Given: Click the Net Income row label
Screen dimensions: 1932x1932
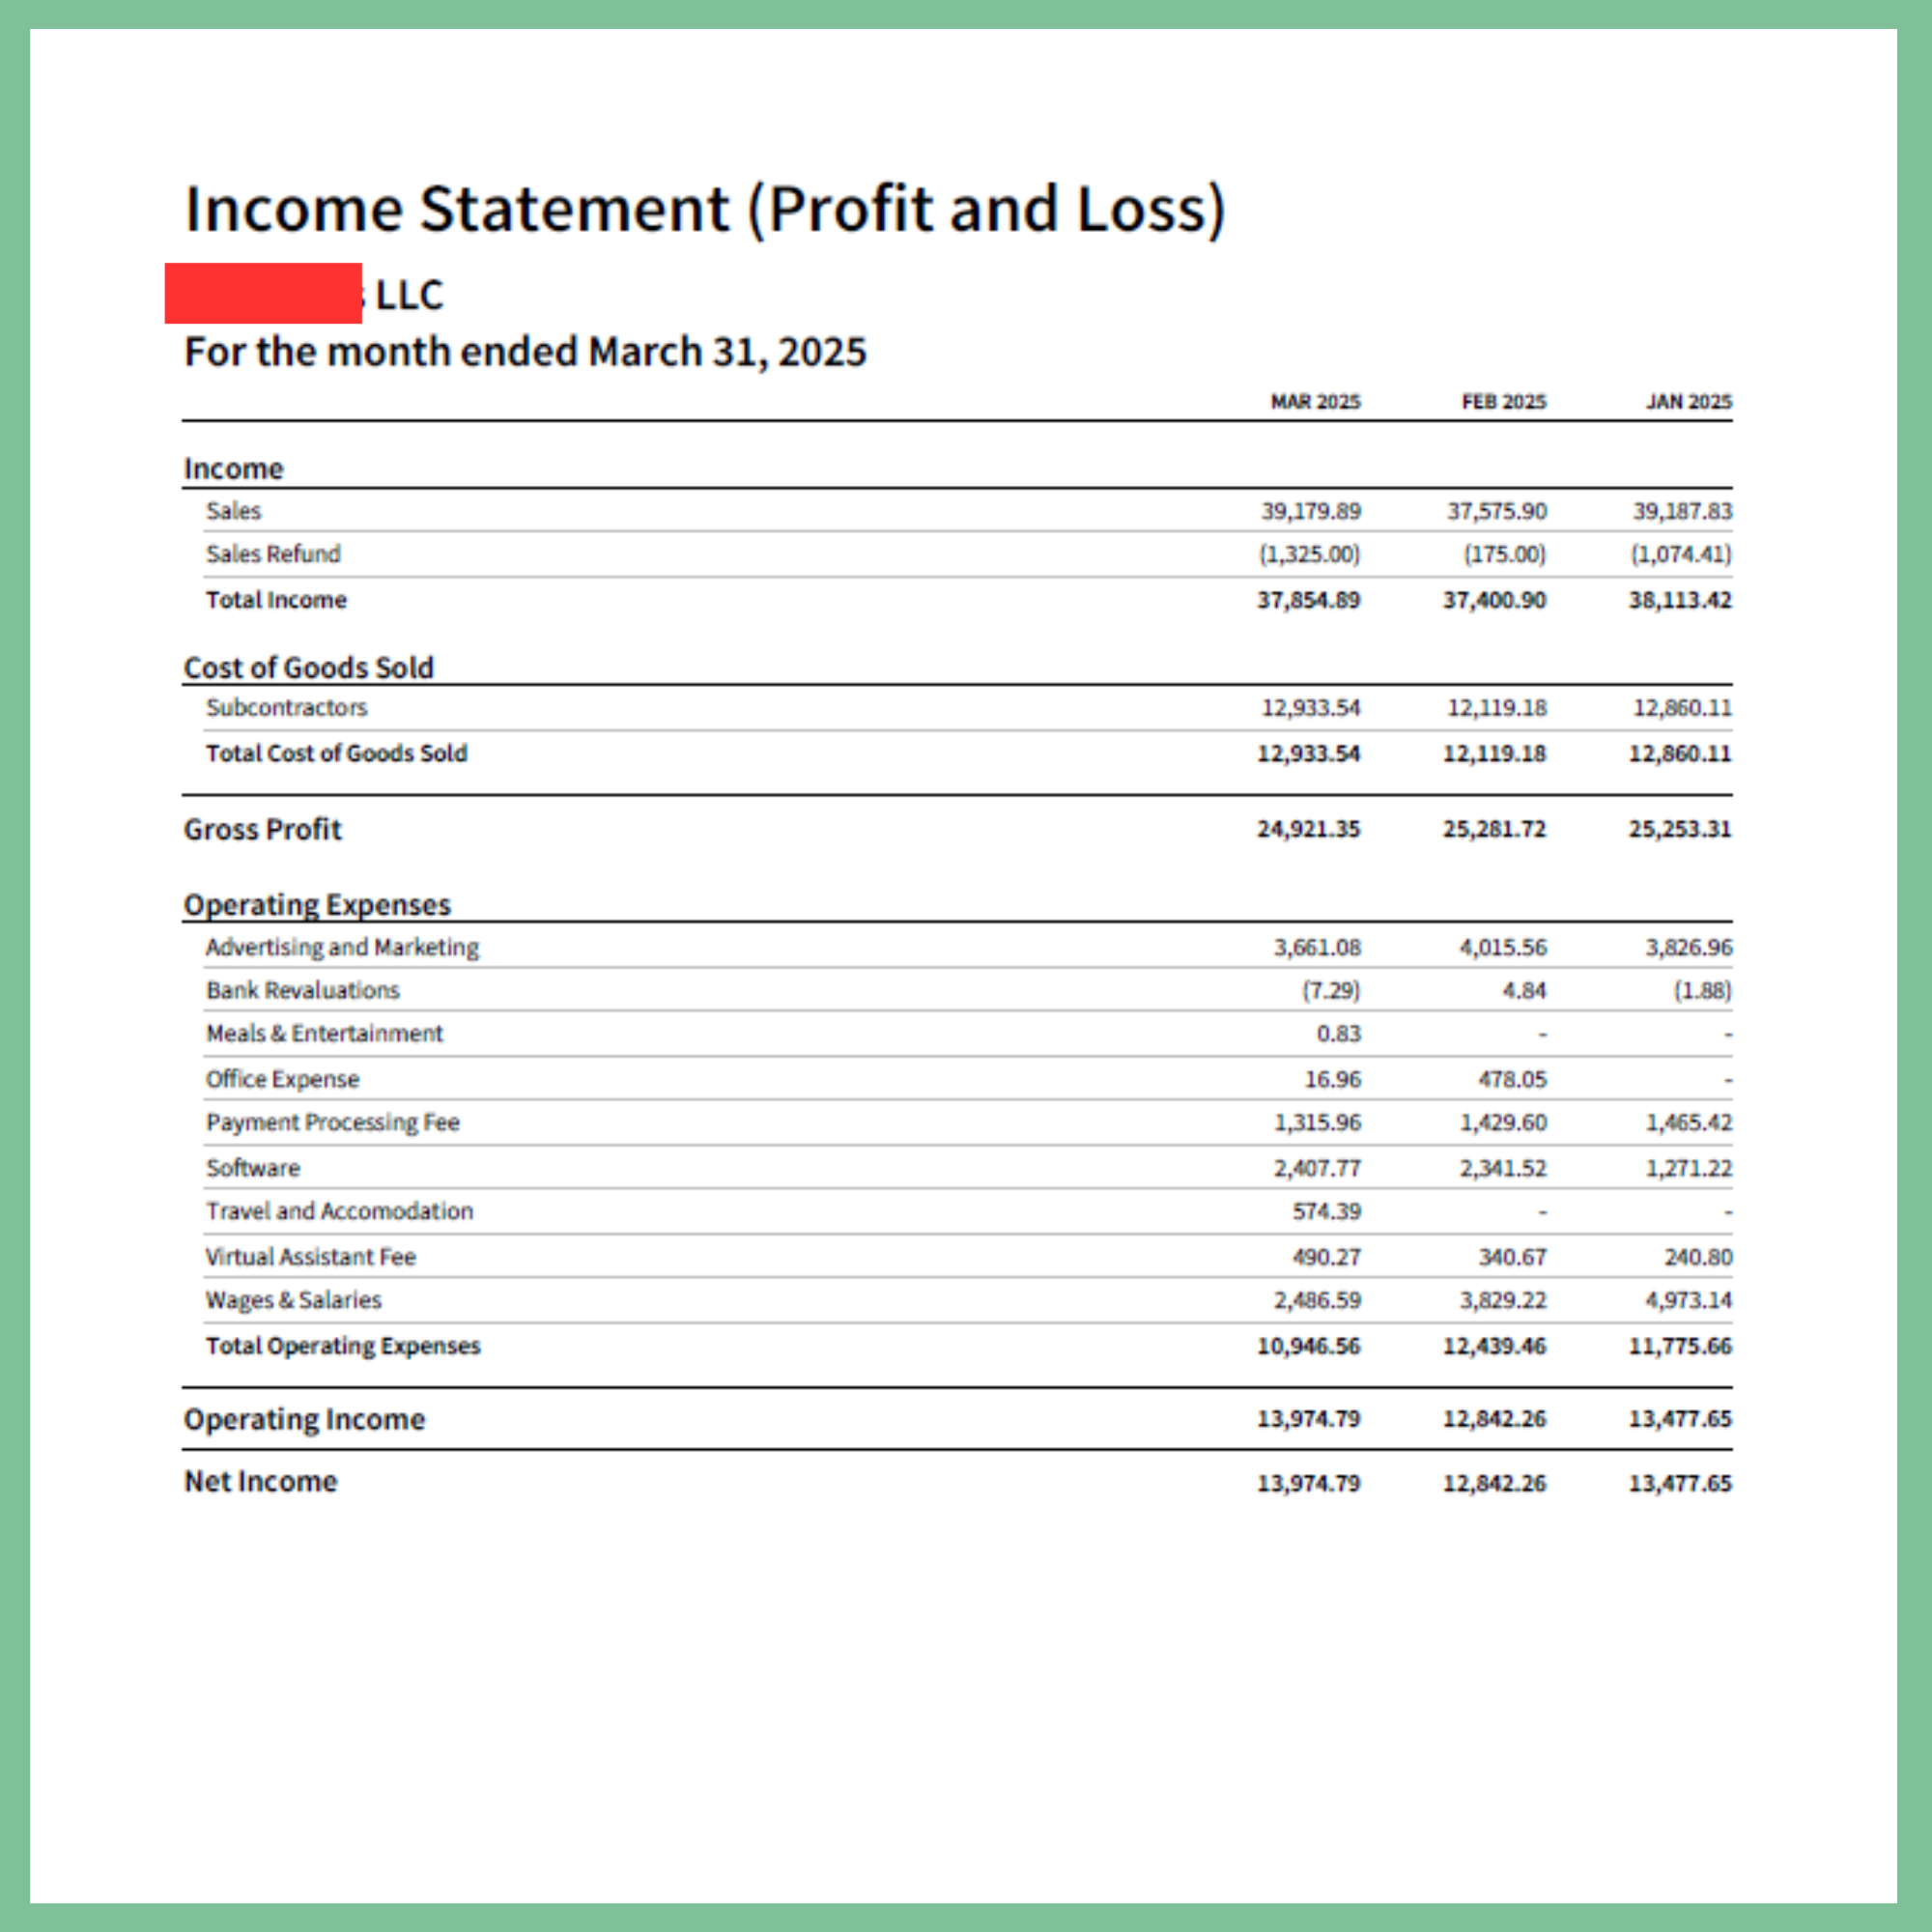Looking at the screenshot, I should point(261,1481).
